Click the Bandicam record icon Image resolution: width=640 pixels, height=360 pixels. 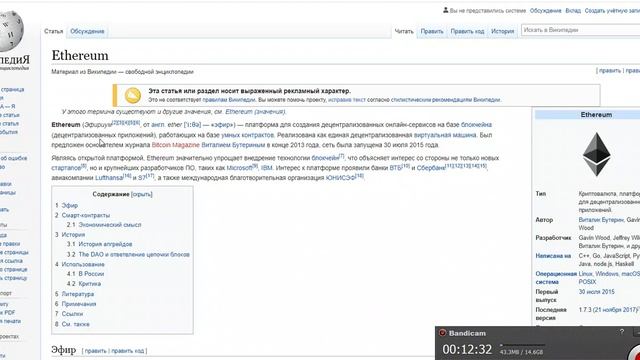click(x=442, y=333)
